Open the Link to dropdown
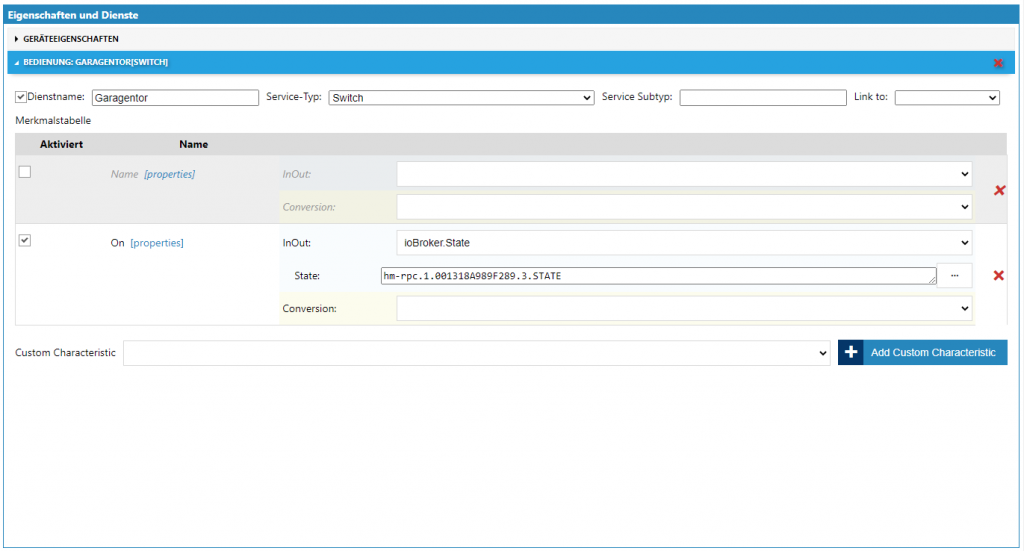 [x=946, y=98]
